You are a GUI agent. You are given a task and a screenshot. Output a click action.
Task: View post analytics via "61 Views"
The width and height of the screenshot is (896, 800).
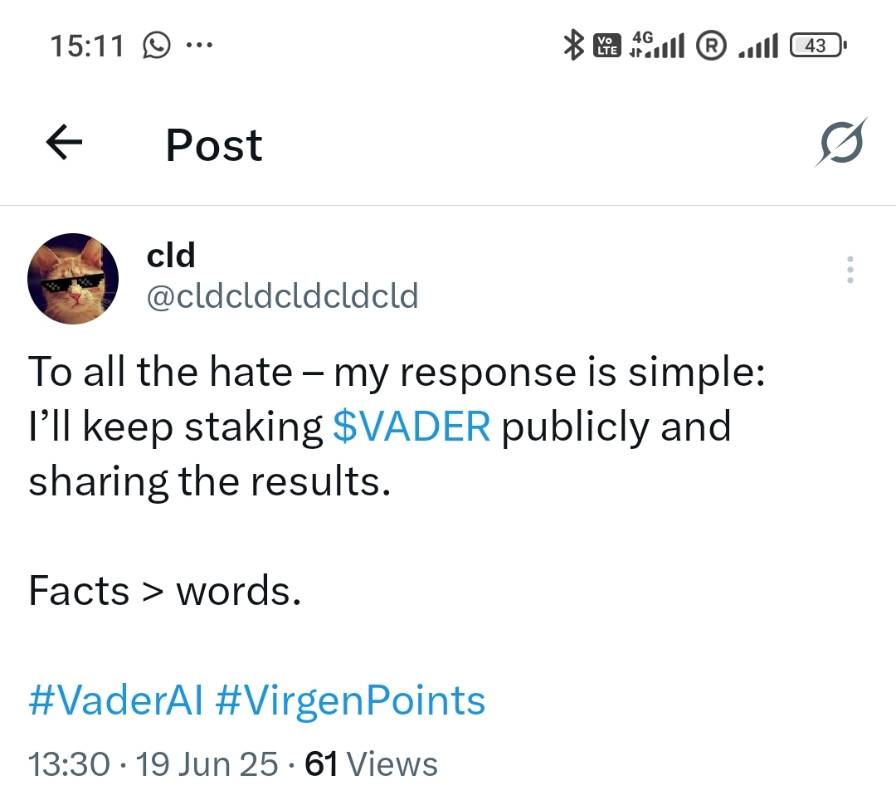coord(371,764)
